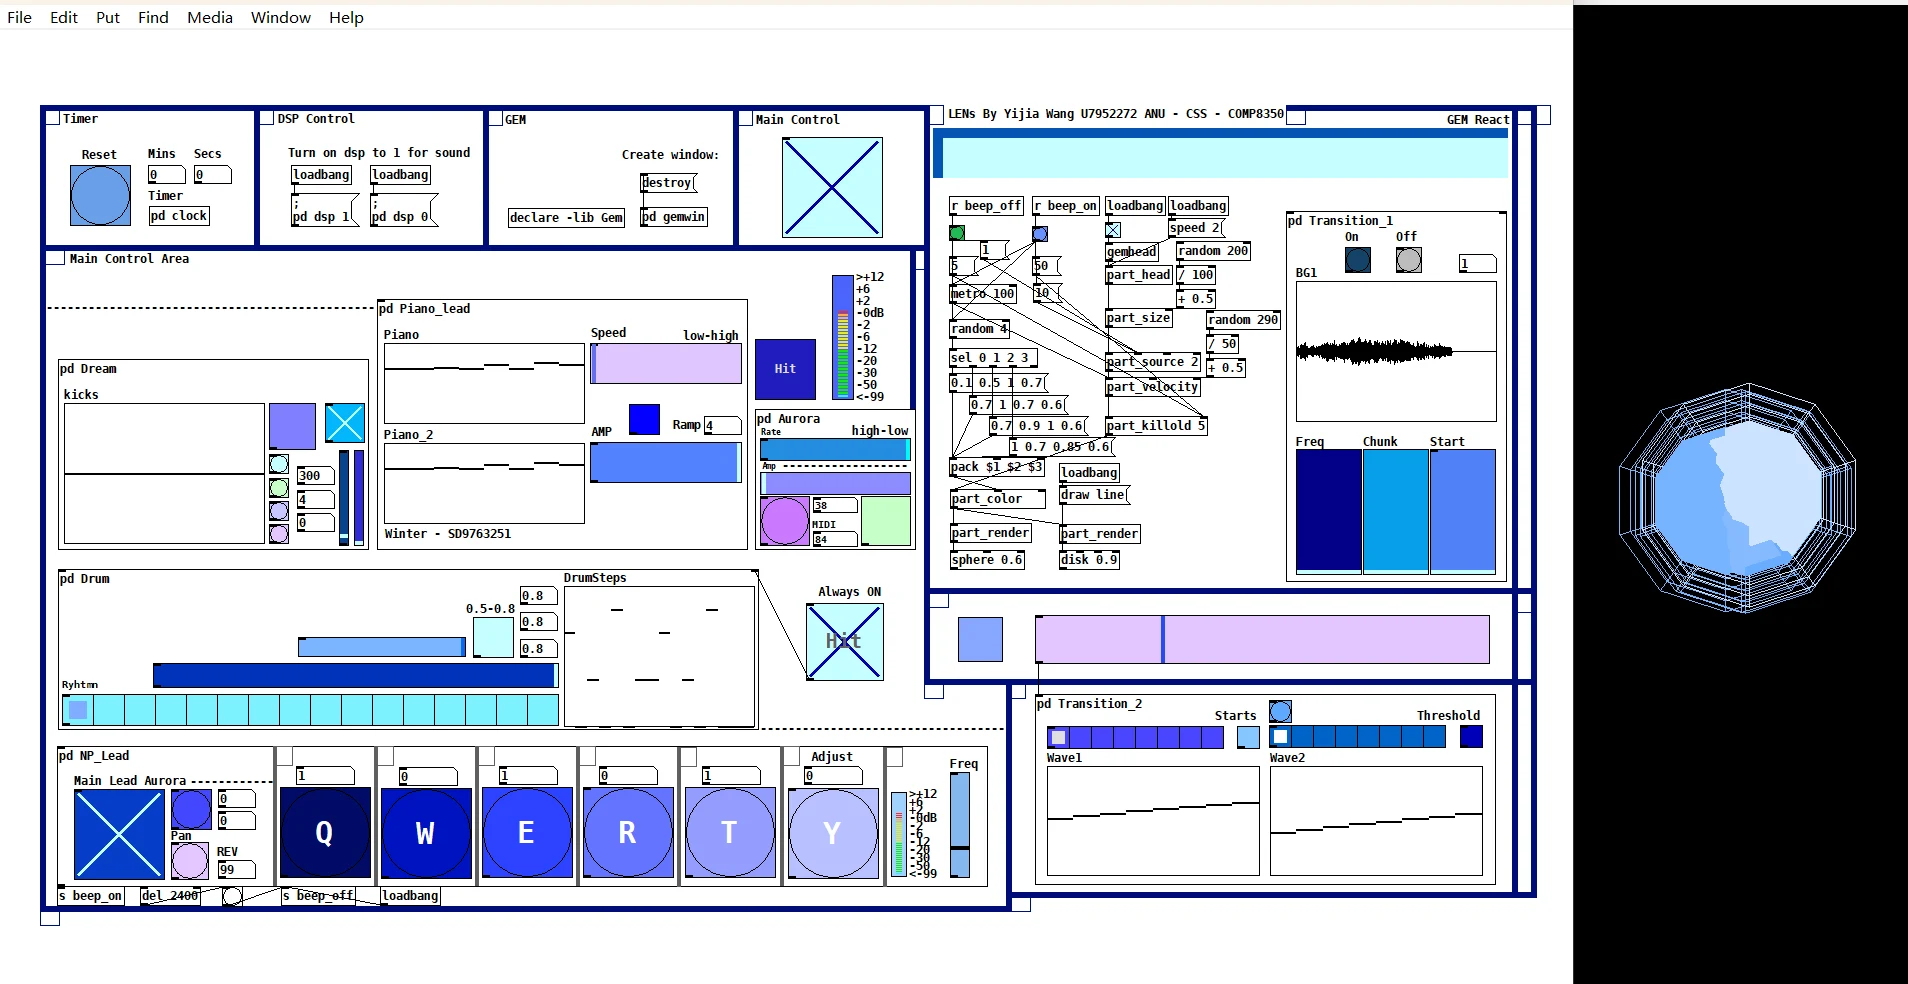
Task: Select first cell of Threshold radio row
Action: [1280, 737]
